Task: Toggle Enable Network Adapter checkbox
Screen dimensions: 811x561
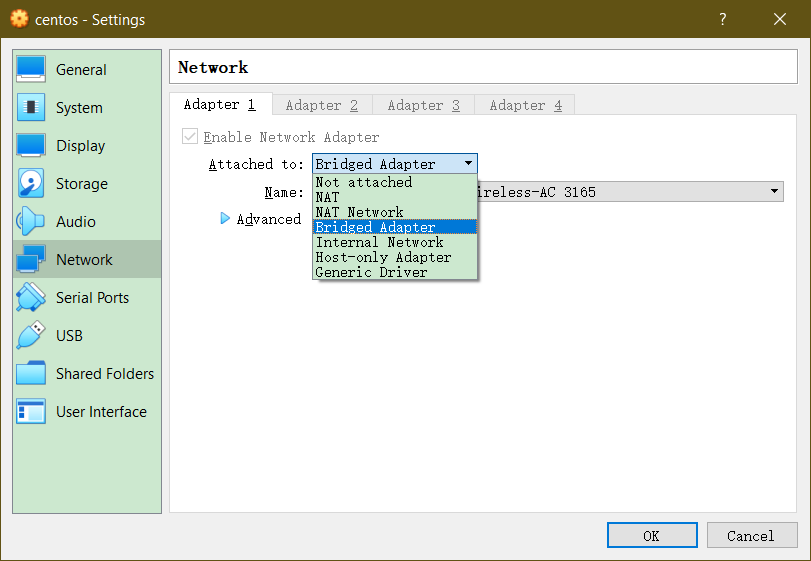Action: (x=190, y=137)
